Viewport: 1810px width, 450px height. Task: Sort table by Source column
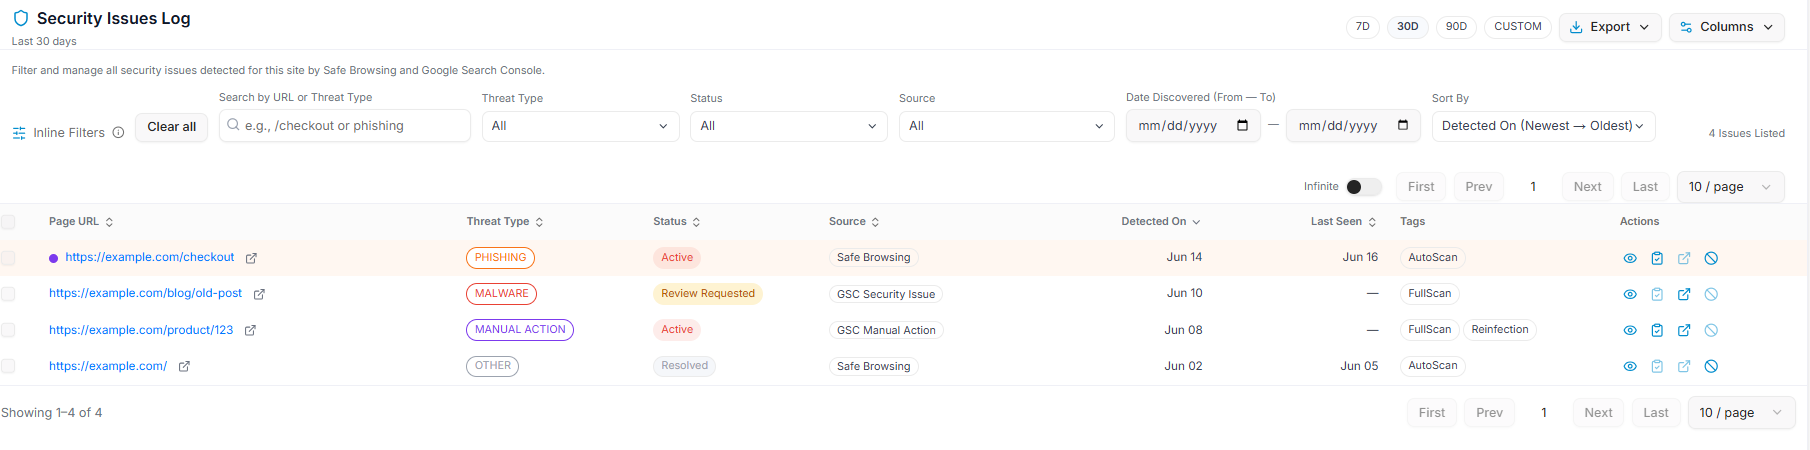coord(854,222)
